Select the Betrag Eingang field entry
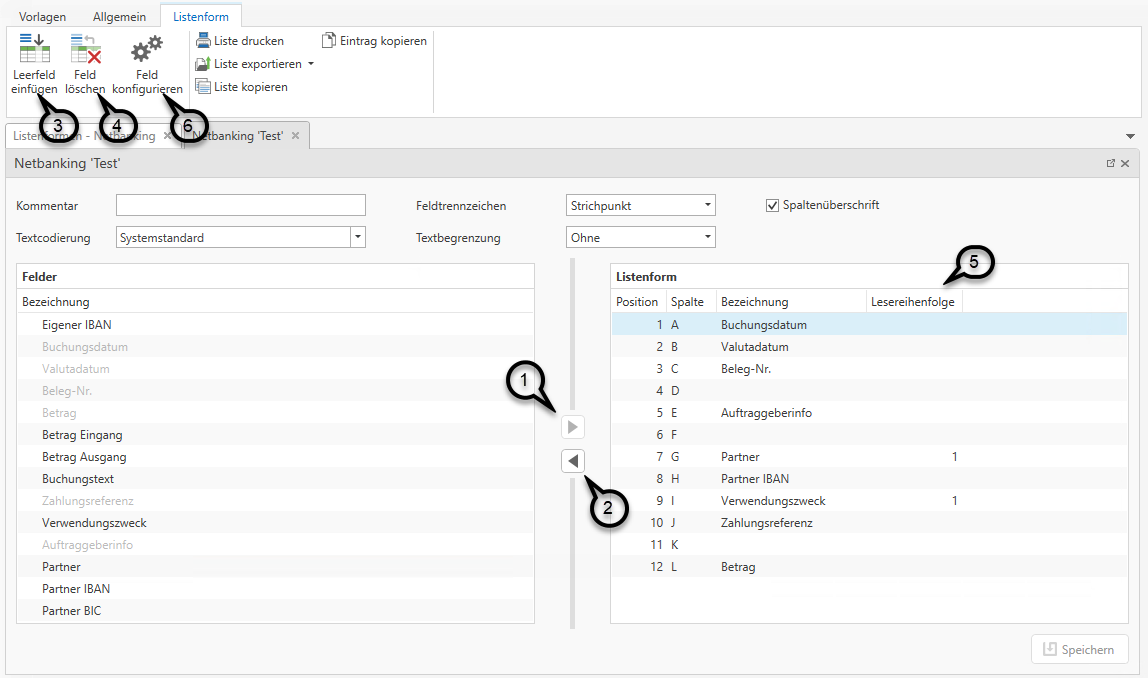This screenshot has height=678, width=1148. pyautogui.click(x=82, y=435)
